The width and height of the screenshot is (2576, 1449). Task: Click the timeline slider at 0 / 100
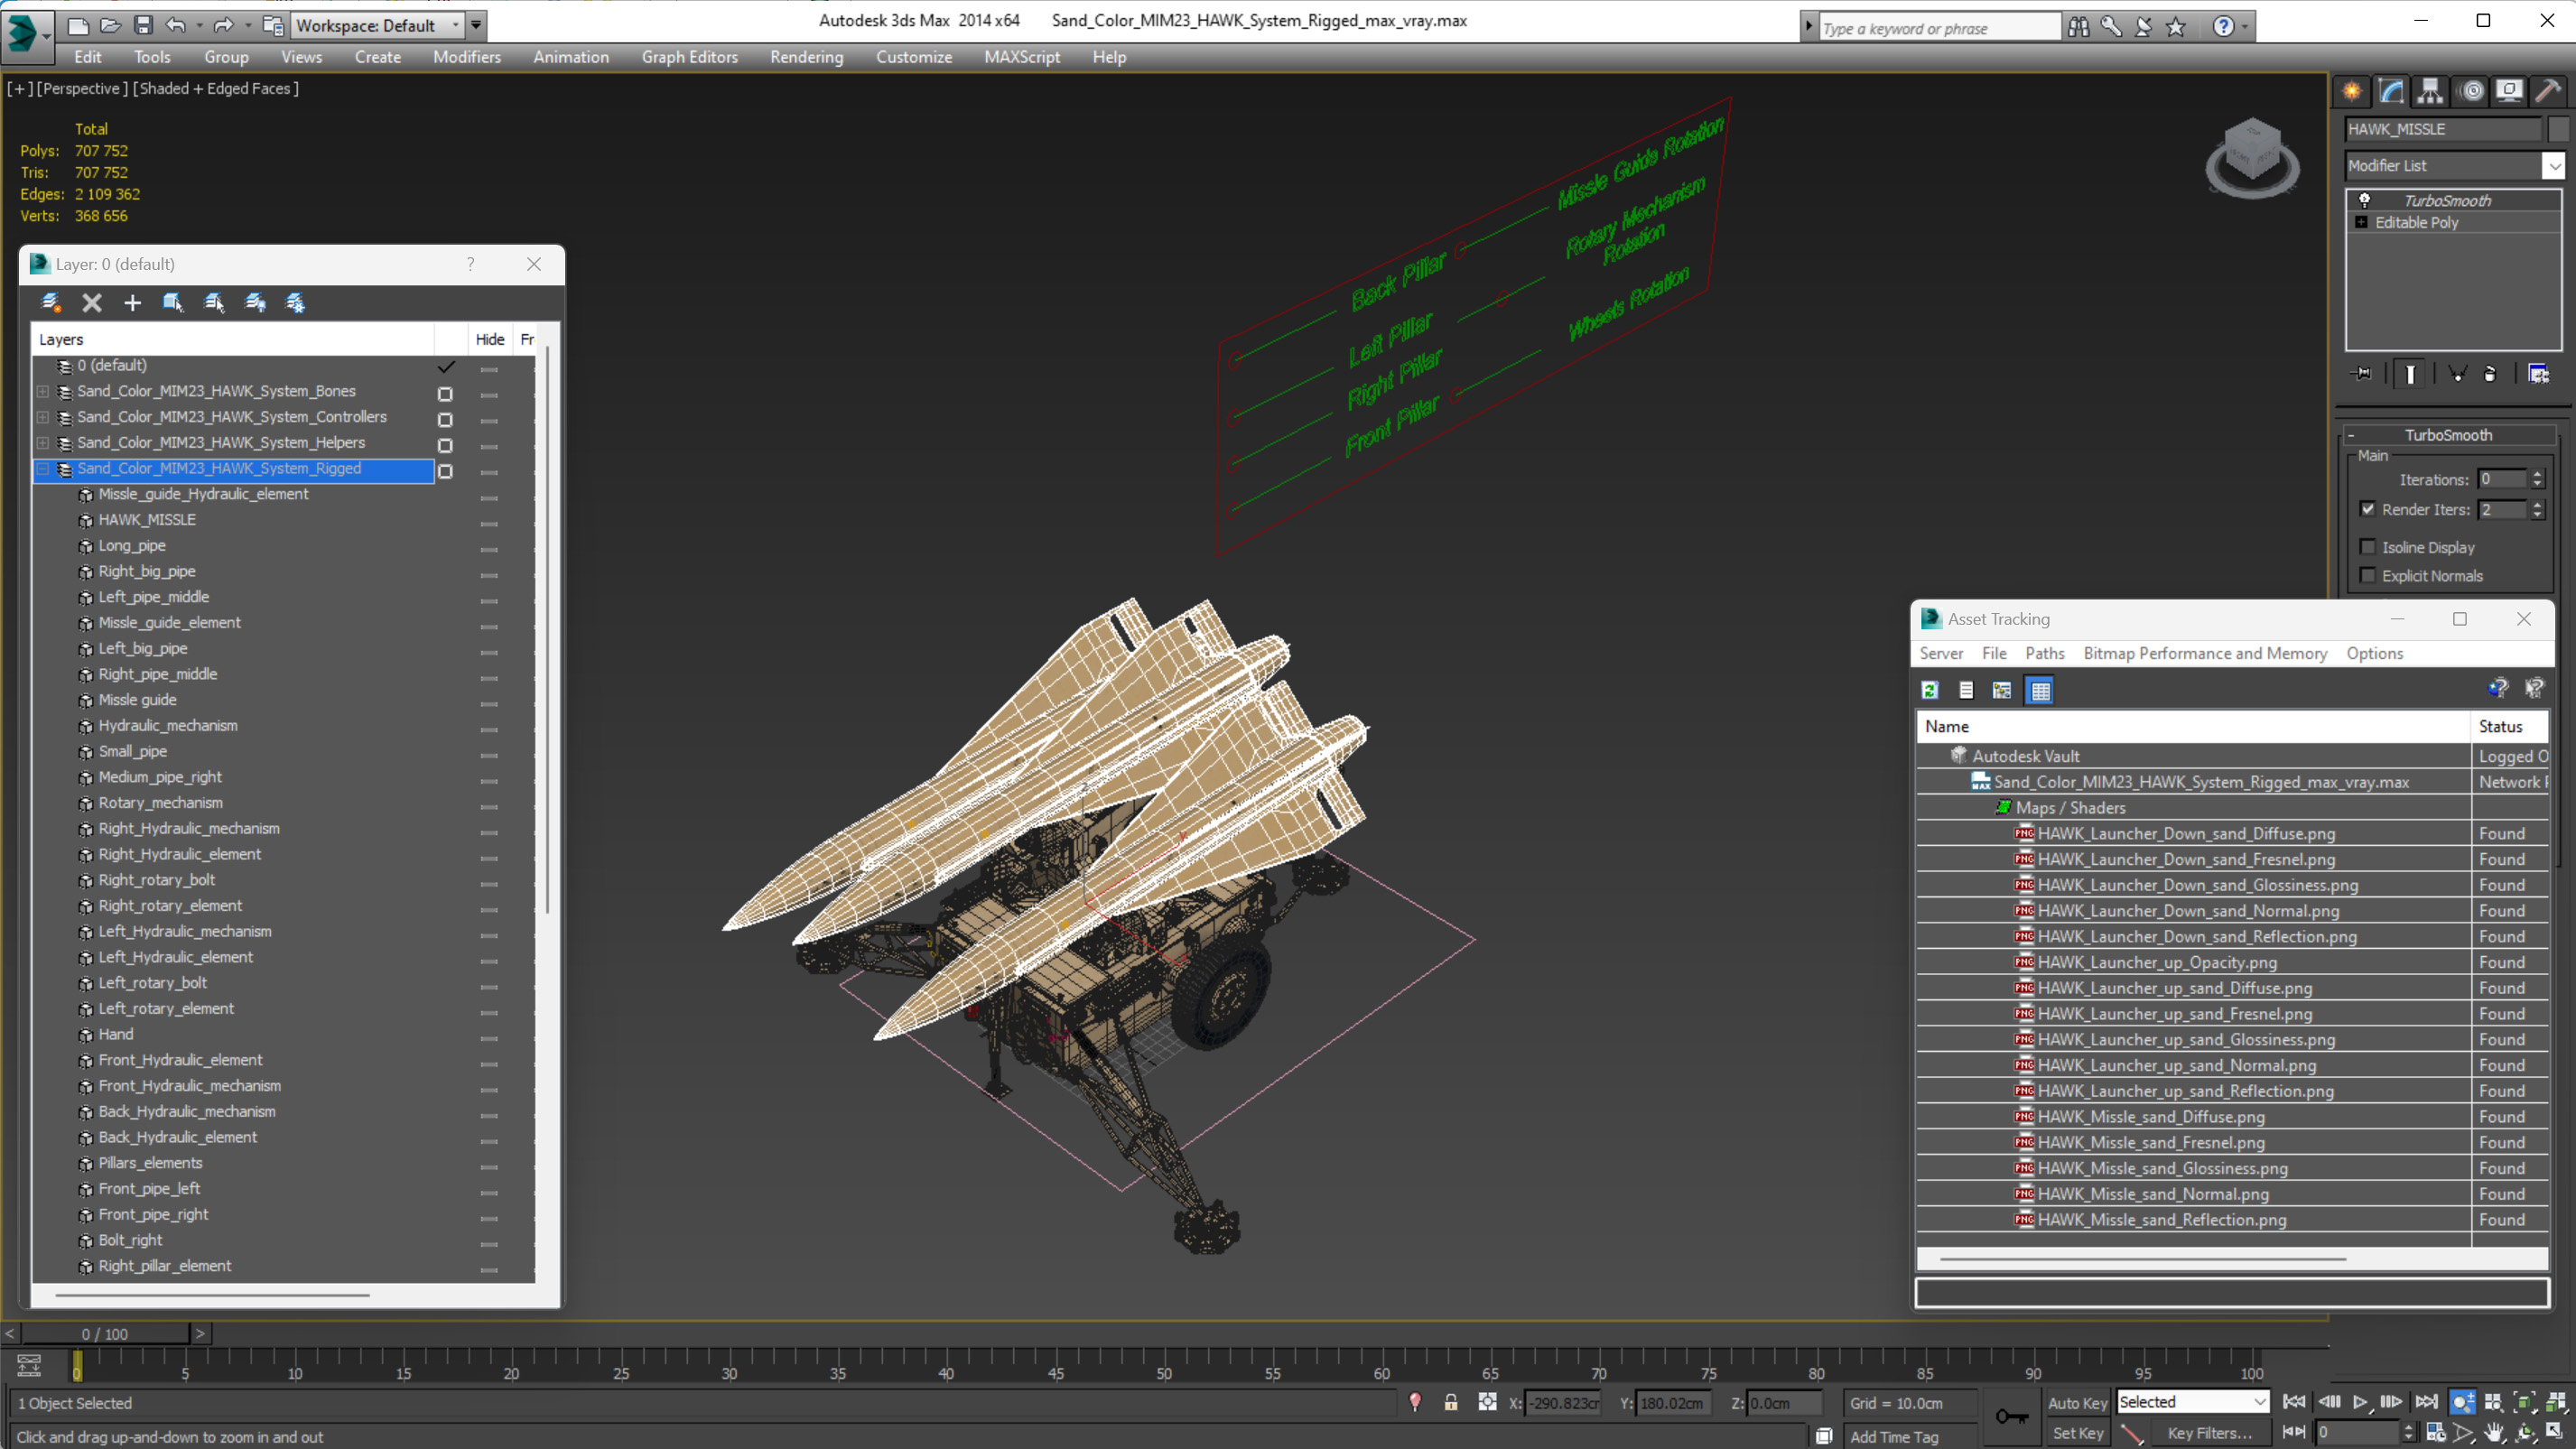(105, 1334)
